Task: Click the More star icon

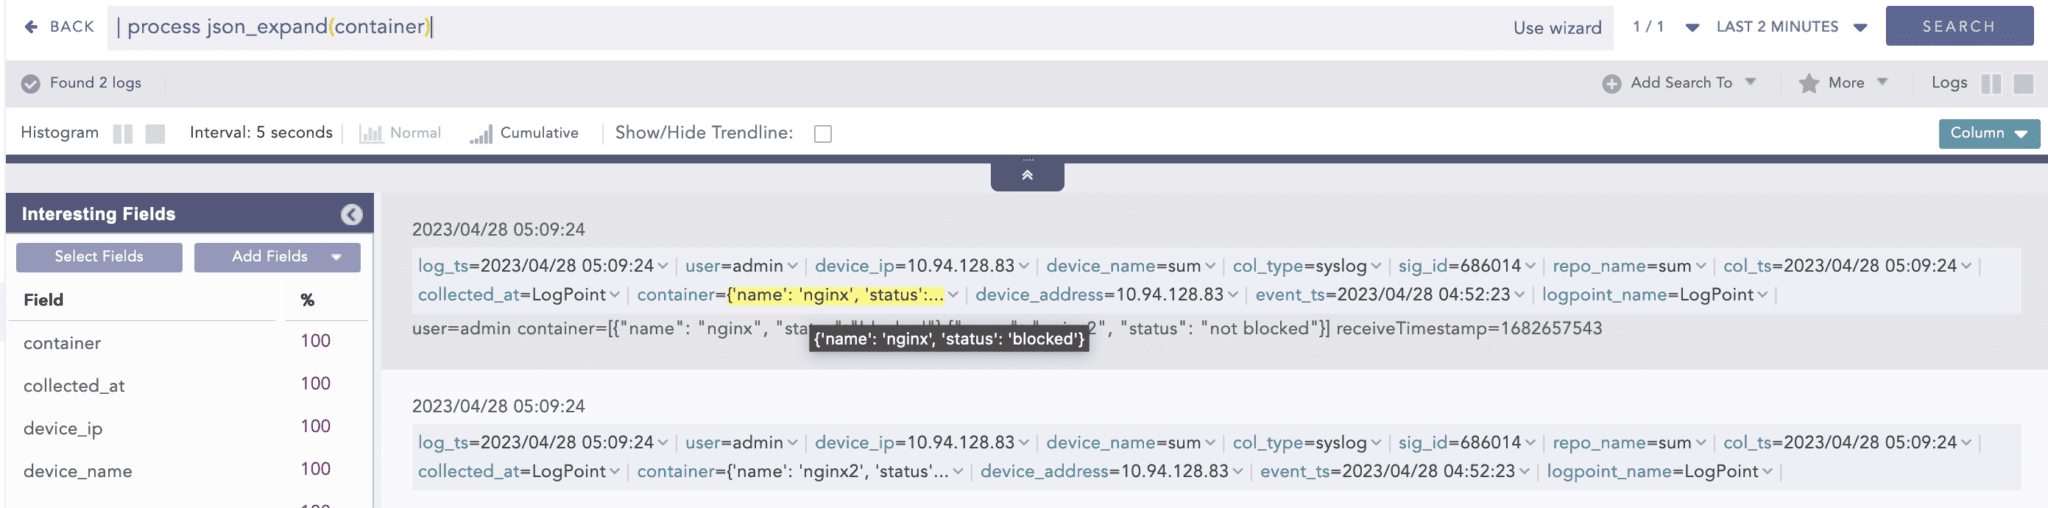Action: pyautogui.click(x=1808, y=84)
